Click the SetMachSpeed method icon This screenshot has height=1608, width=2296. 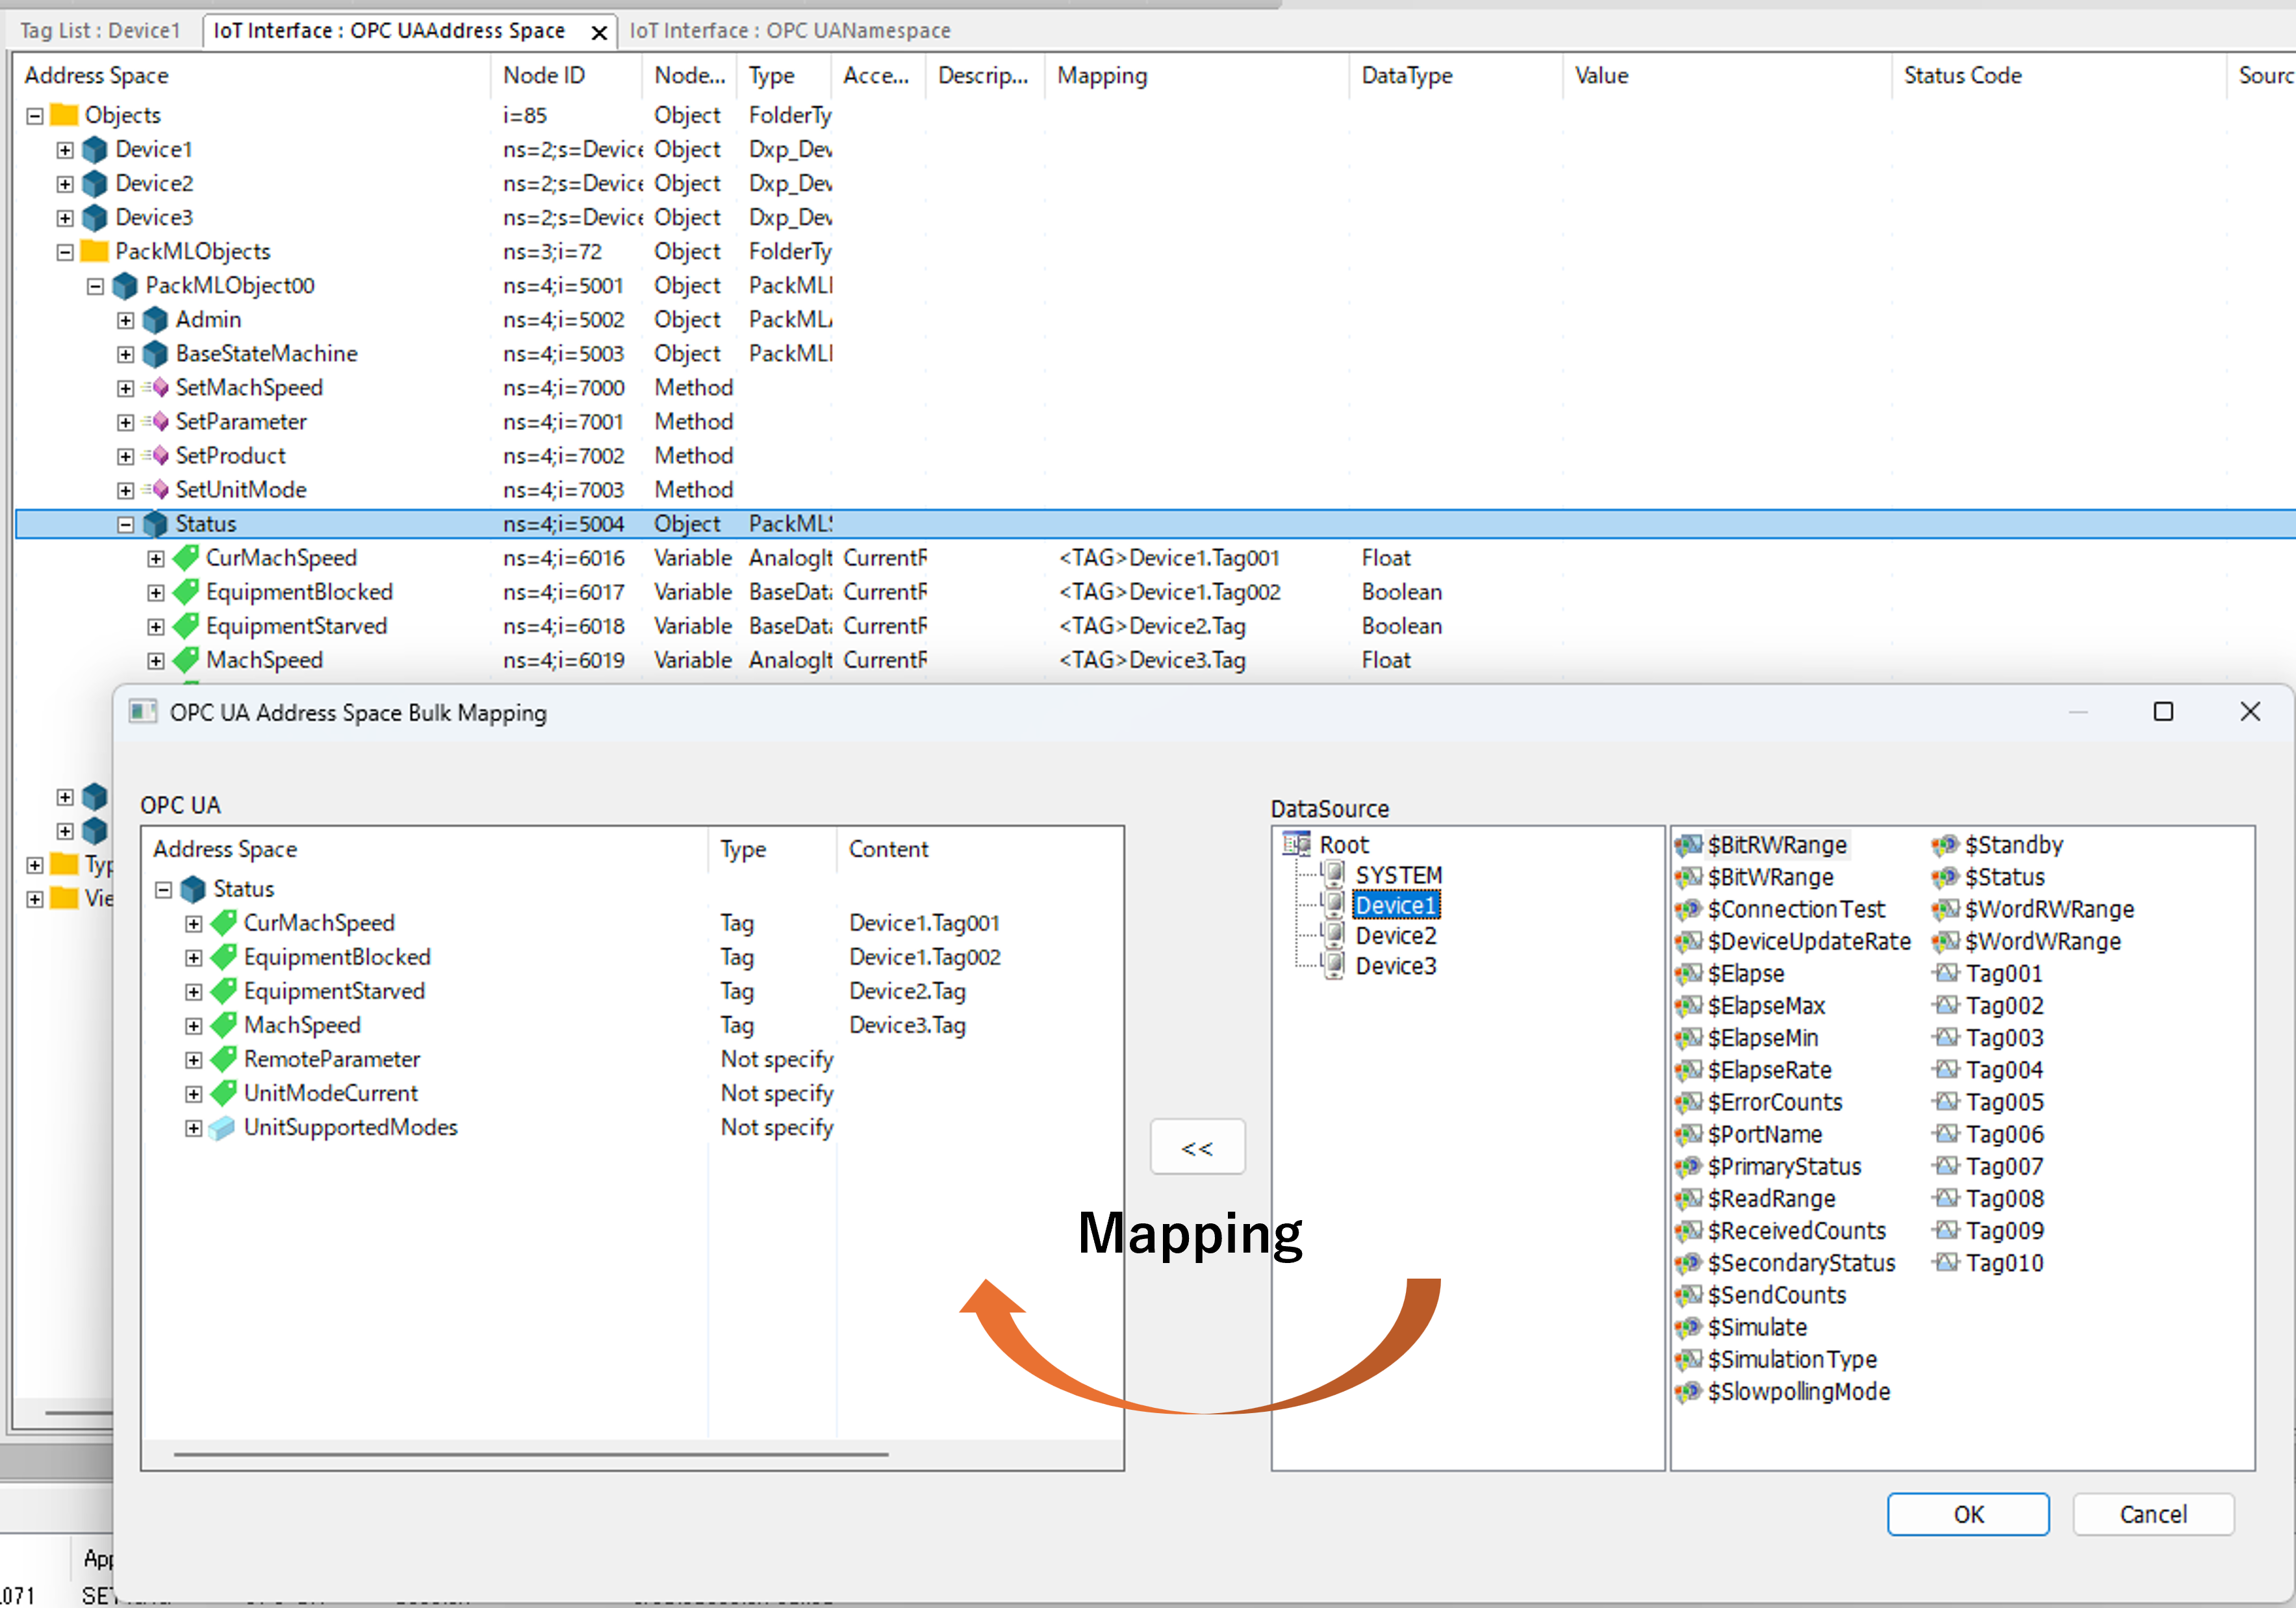tap(157, 388)
